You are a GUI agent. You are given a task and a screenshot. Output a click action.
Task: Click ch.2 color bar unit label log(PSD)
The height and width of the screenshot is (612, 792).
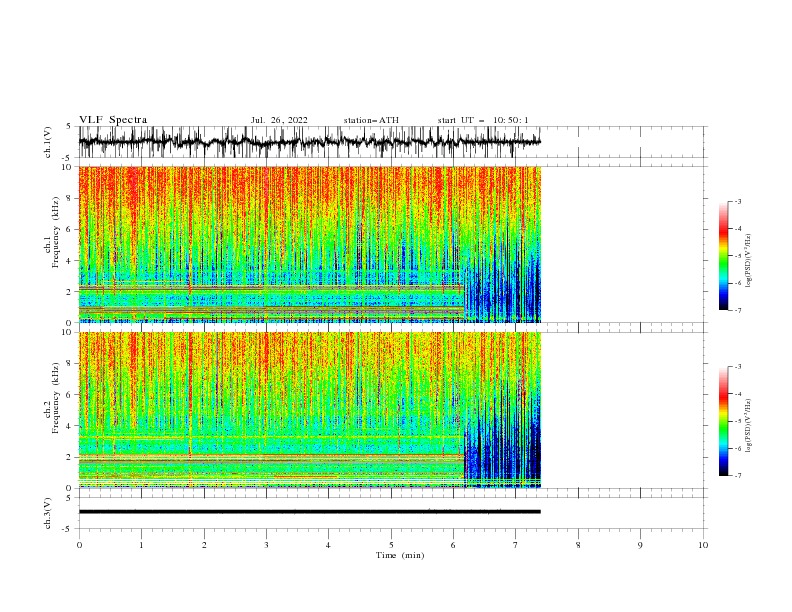tap(748, 426)
